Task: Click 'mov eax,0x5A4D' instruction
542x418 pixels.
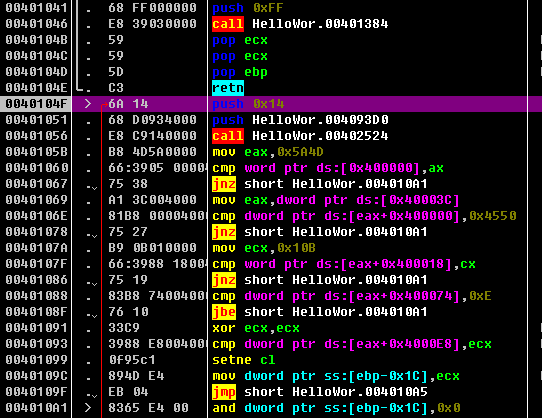Action: 268,152
